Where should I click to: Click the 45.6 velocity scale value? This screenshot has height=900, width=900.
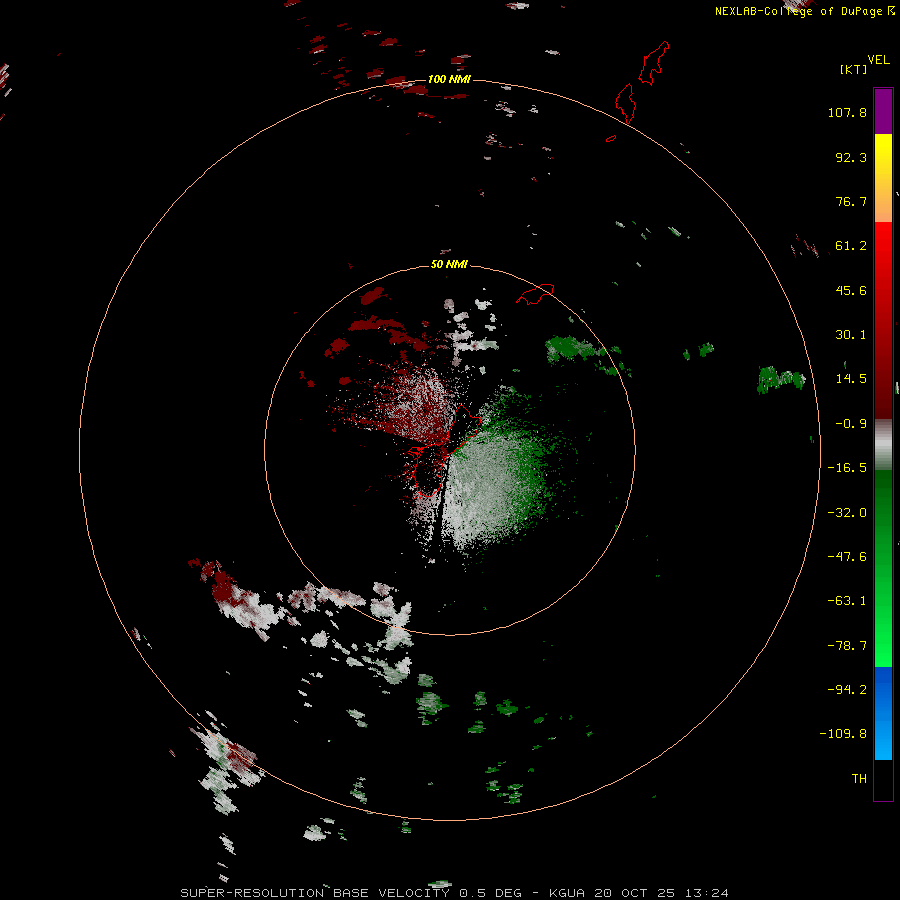[851, 290]
